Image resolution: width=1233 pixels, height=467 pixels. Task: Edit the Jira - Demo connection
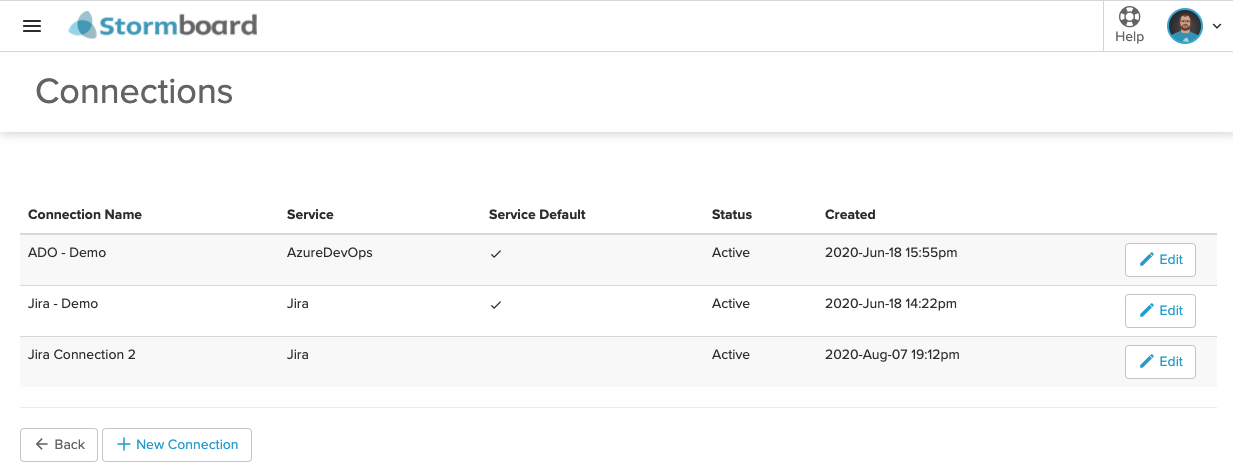[x=1160, y=311]
